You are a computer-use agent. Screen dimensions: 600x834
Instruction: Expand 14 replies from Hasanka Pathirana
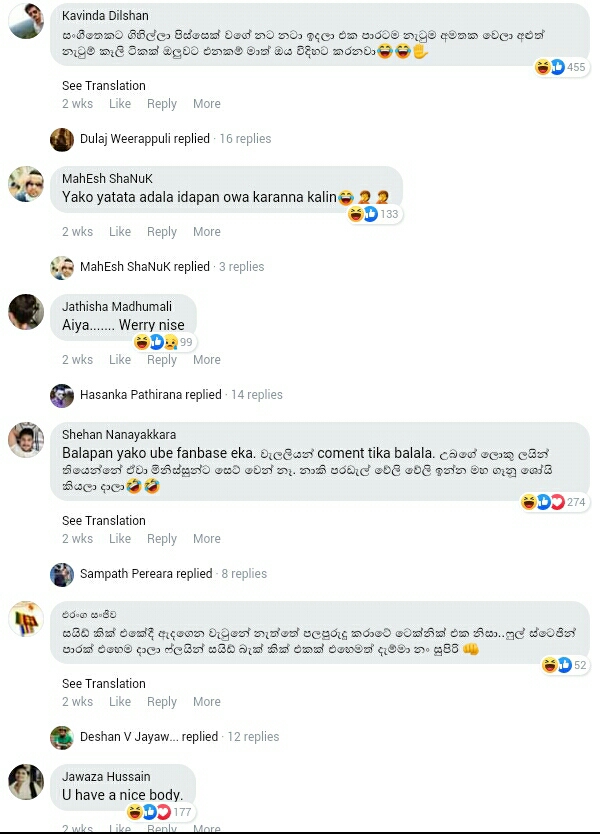click(257, 395)
